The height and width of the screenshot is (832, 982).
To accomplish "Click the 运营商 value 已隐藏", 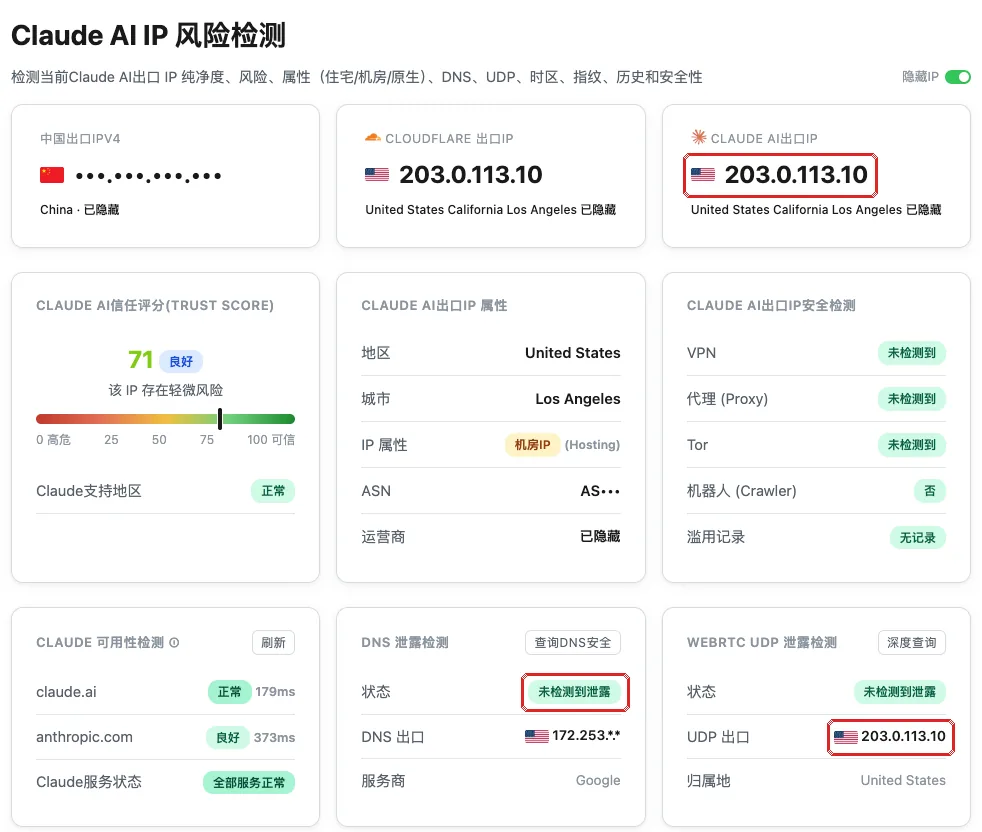I will (x=600, y=536).
